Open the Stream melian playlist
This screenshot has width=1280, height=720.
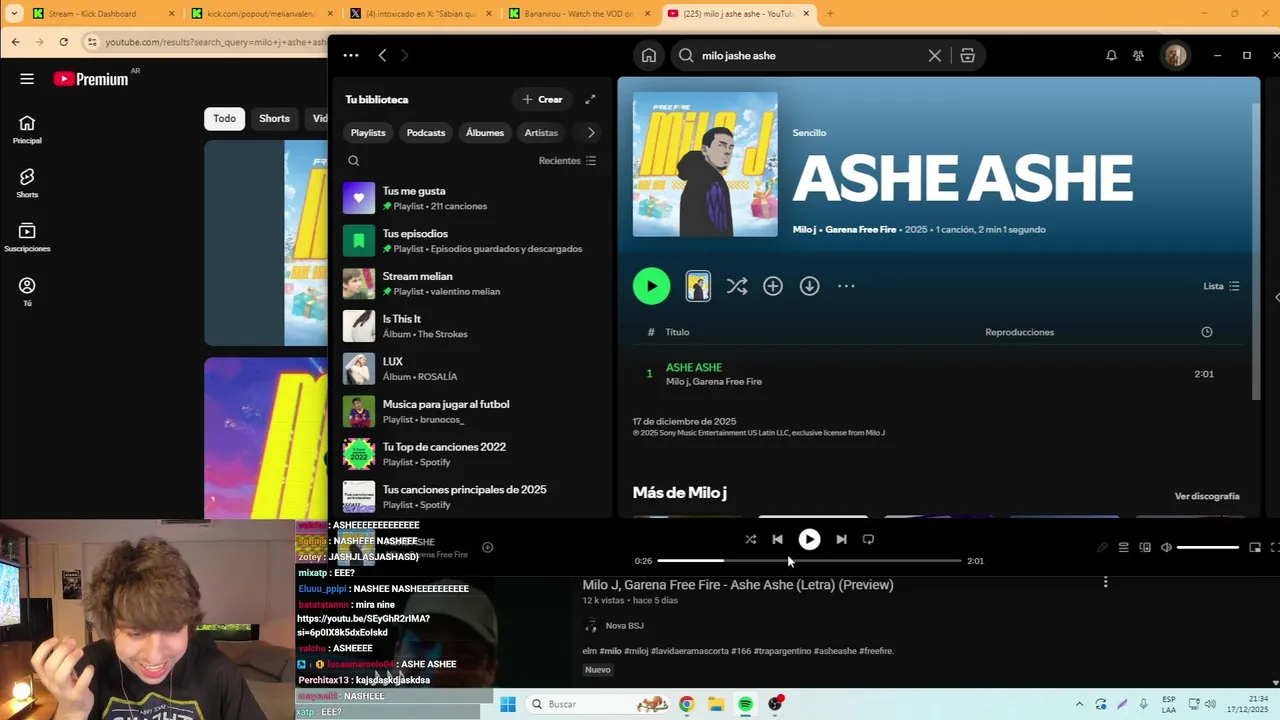click(470, 284)
